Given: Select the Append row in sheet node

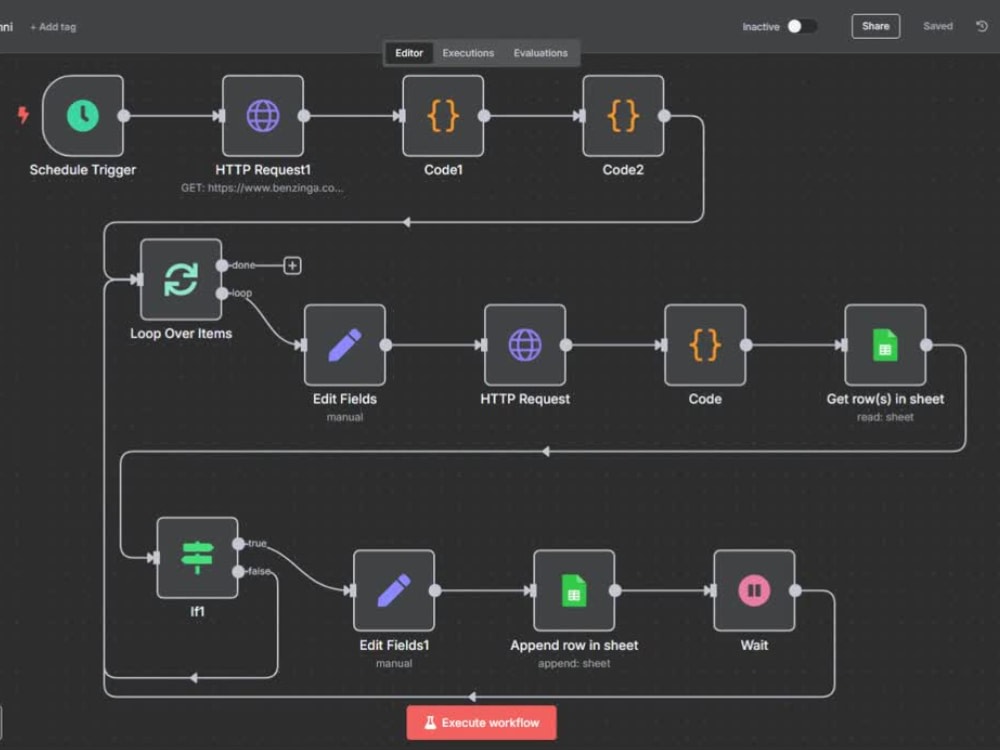Looking at the screenshot, I should (574, 591).
